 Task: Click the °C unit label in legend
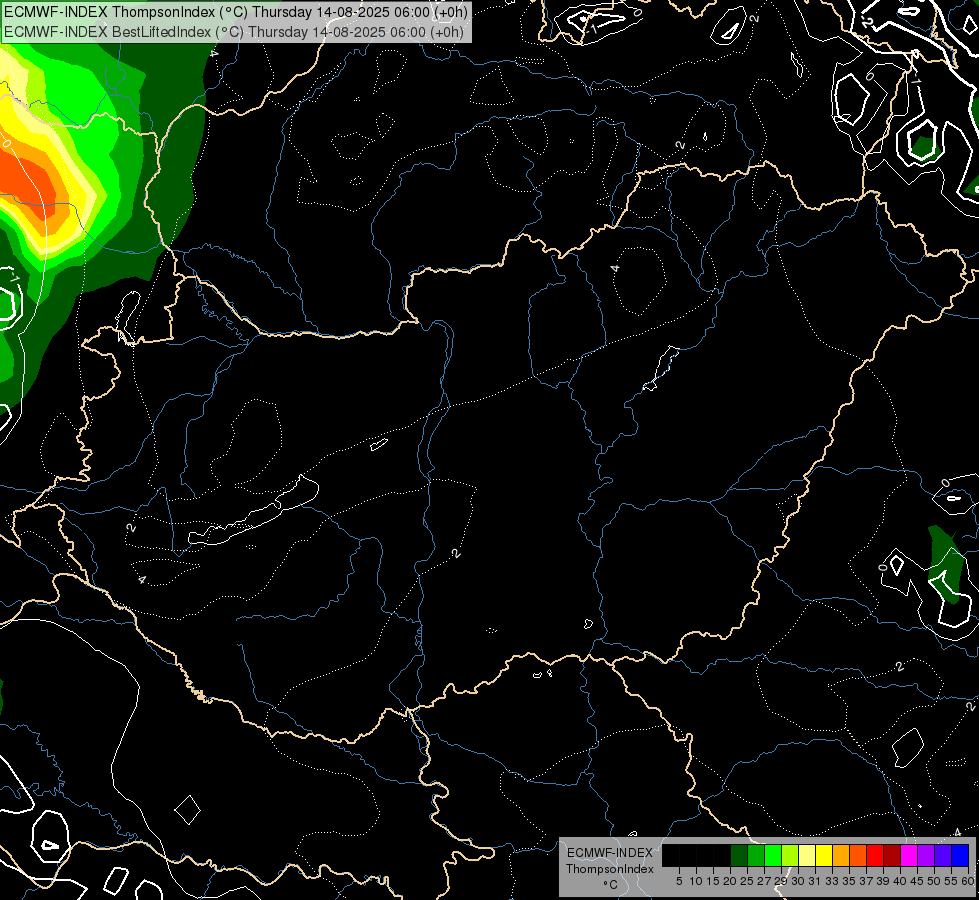pos(611,884)
